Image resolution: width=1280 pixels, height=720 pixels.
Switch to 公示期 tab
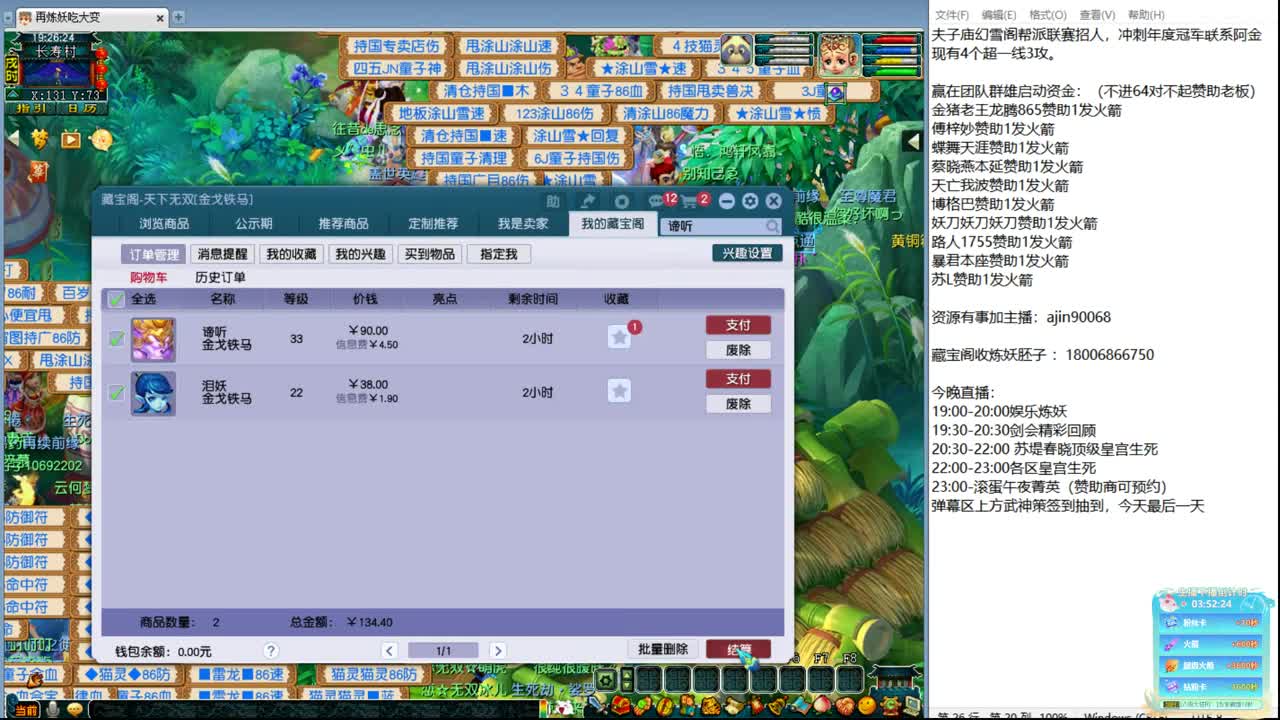point(254,224)
